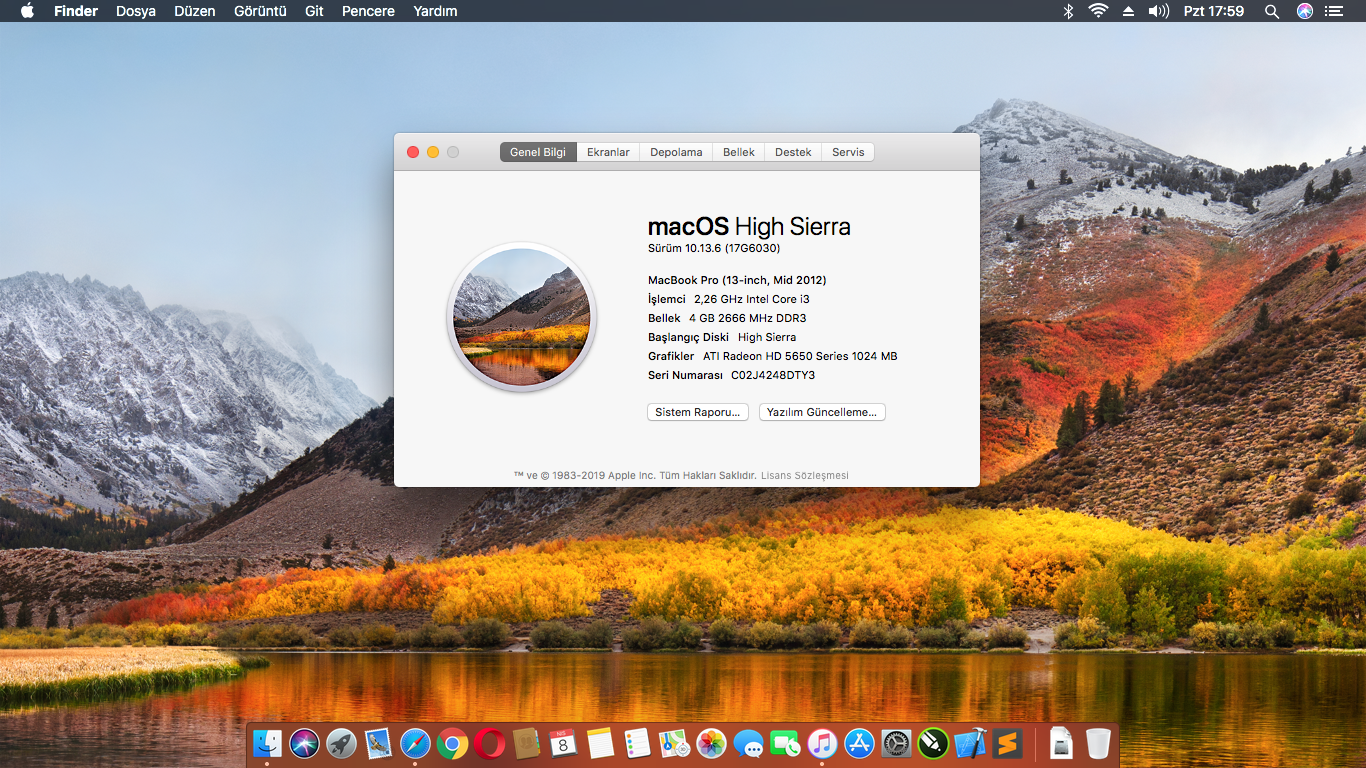This screenshot has width=1366, height=768.
Task: Click the Yazılım Güncelleme button
Action: (822, 412)
